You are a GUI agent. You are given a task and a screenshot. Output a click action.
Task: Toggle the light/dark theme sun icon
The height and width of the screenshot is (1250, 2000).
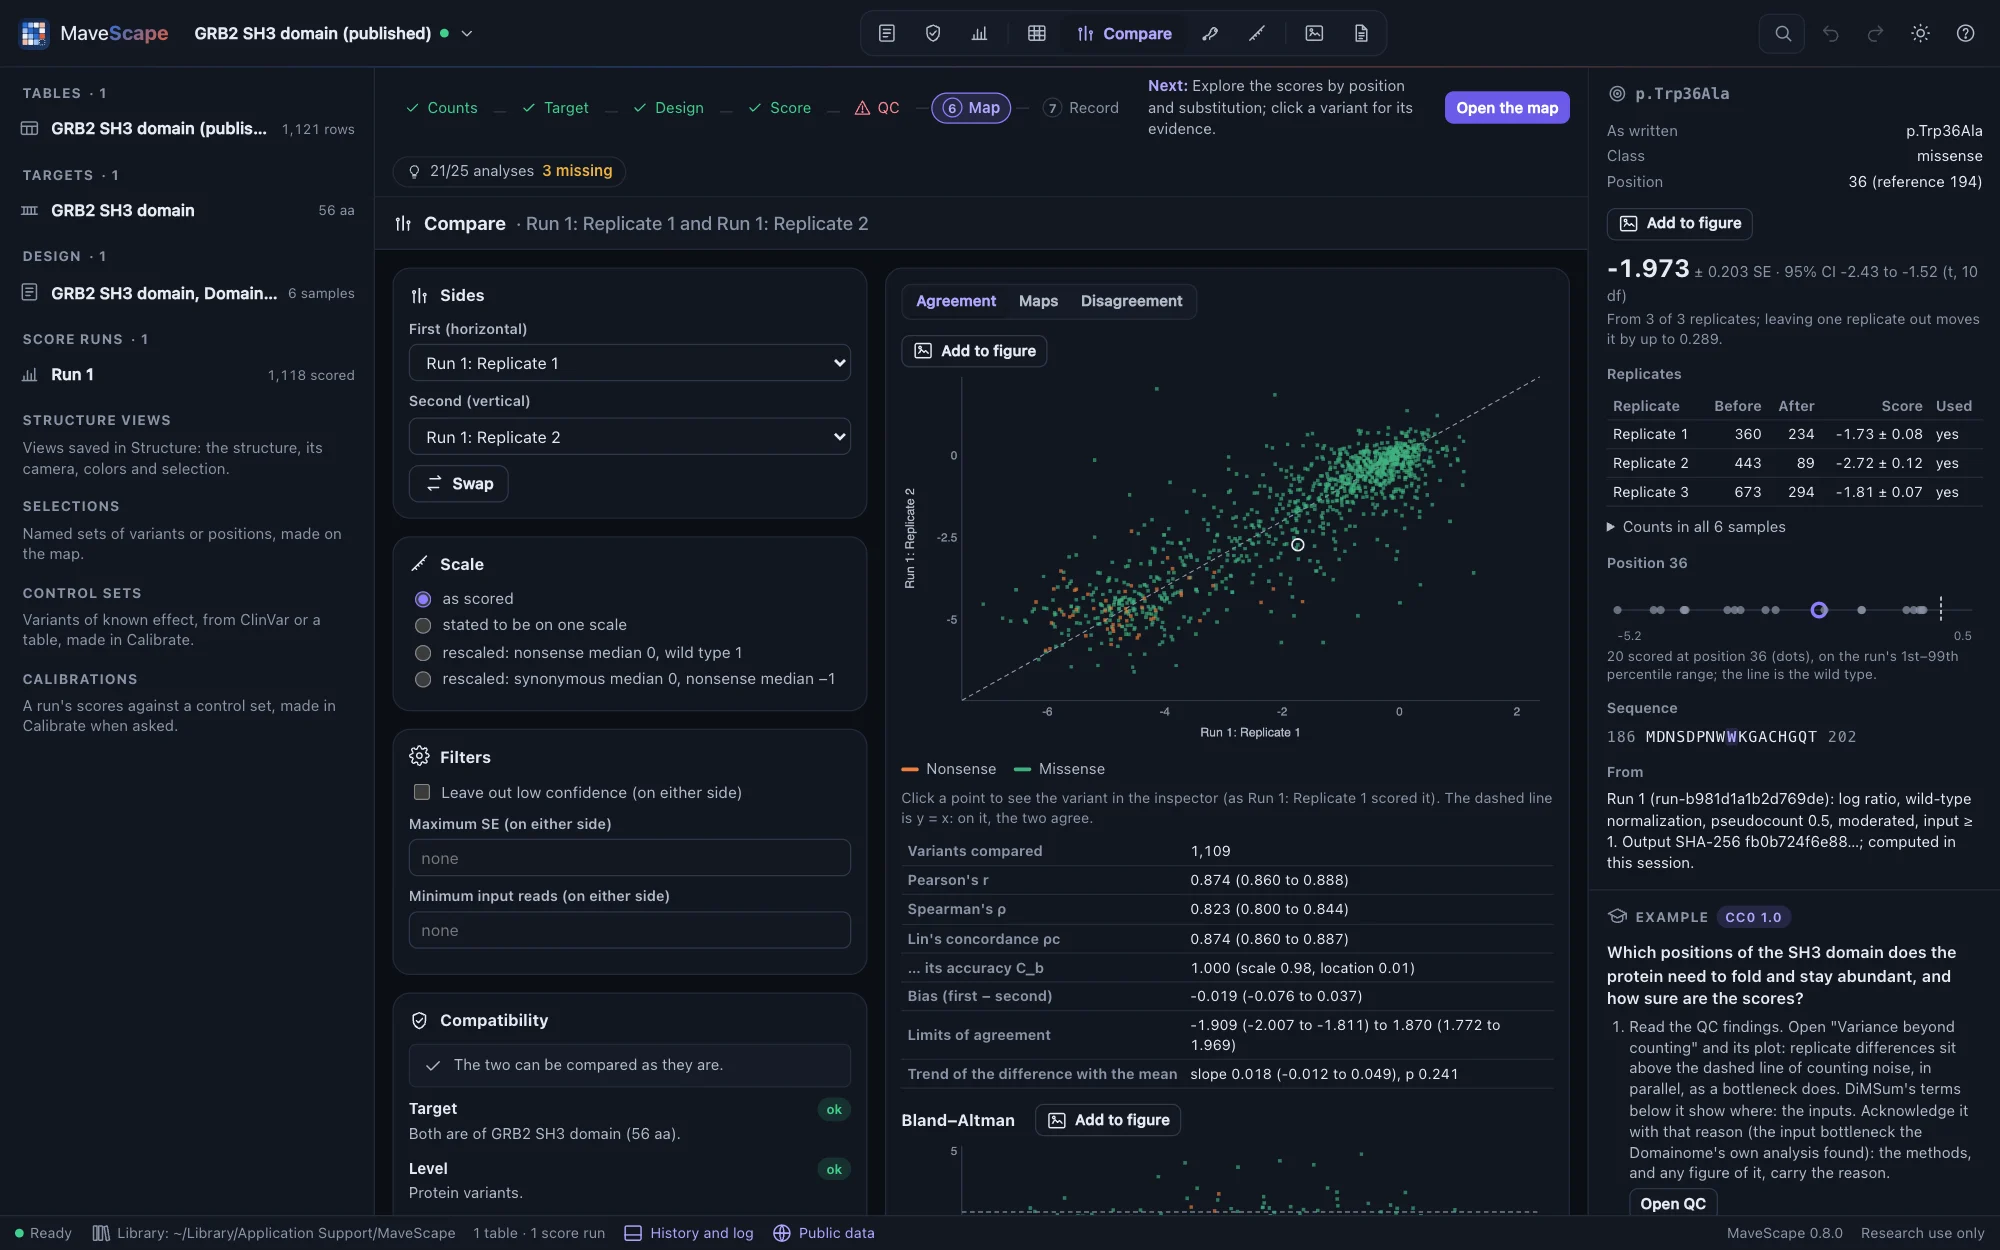(x=1920, y=33)
